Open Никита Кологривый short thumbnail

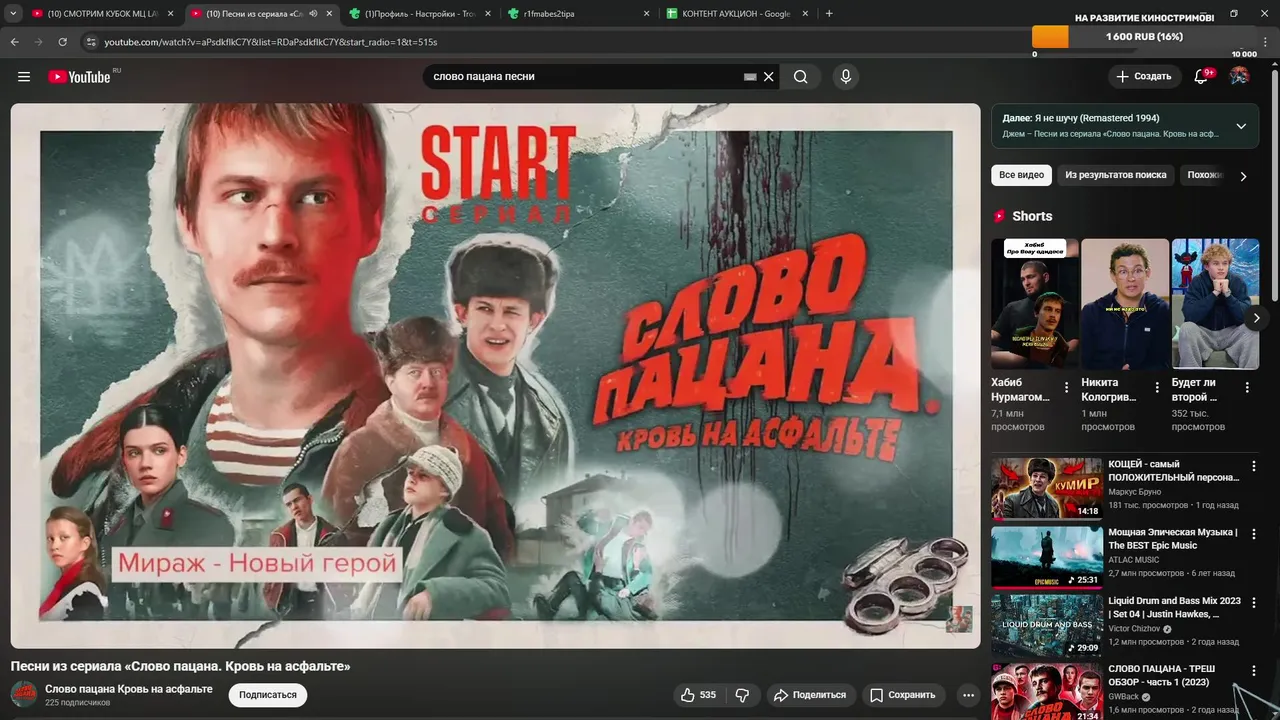tap(1125, 304)
